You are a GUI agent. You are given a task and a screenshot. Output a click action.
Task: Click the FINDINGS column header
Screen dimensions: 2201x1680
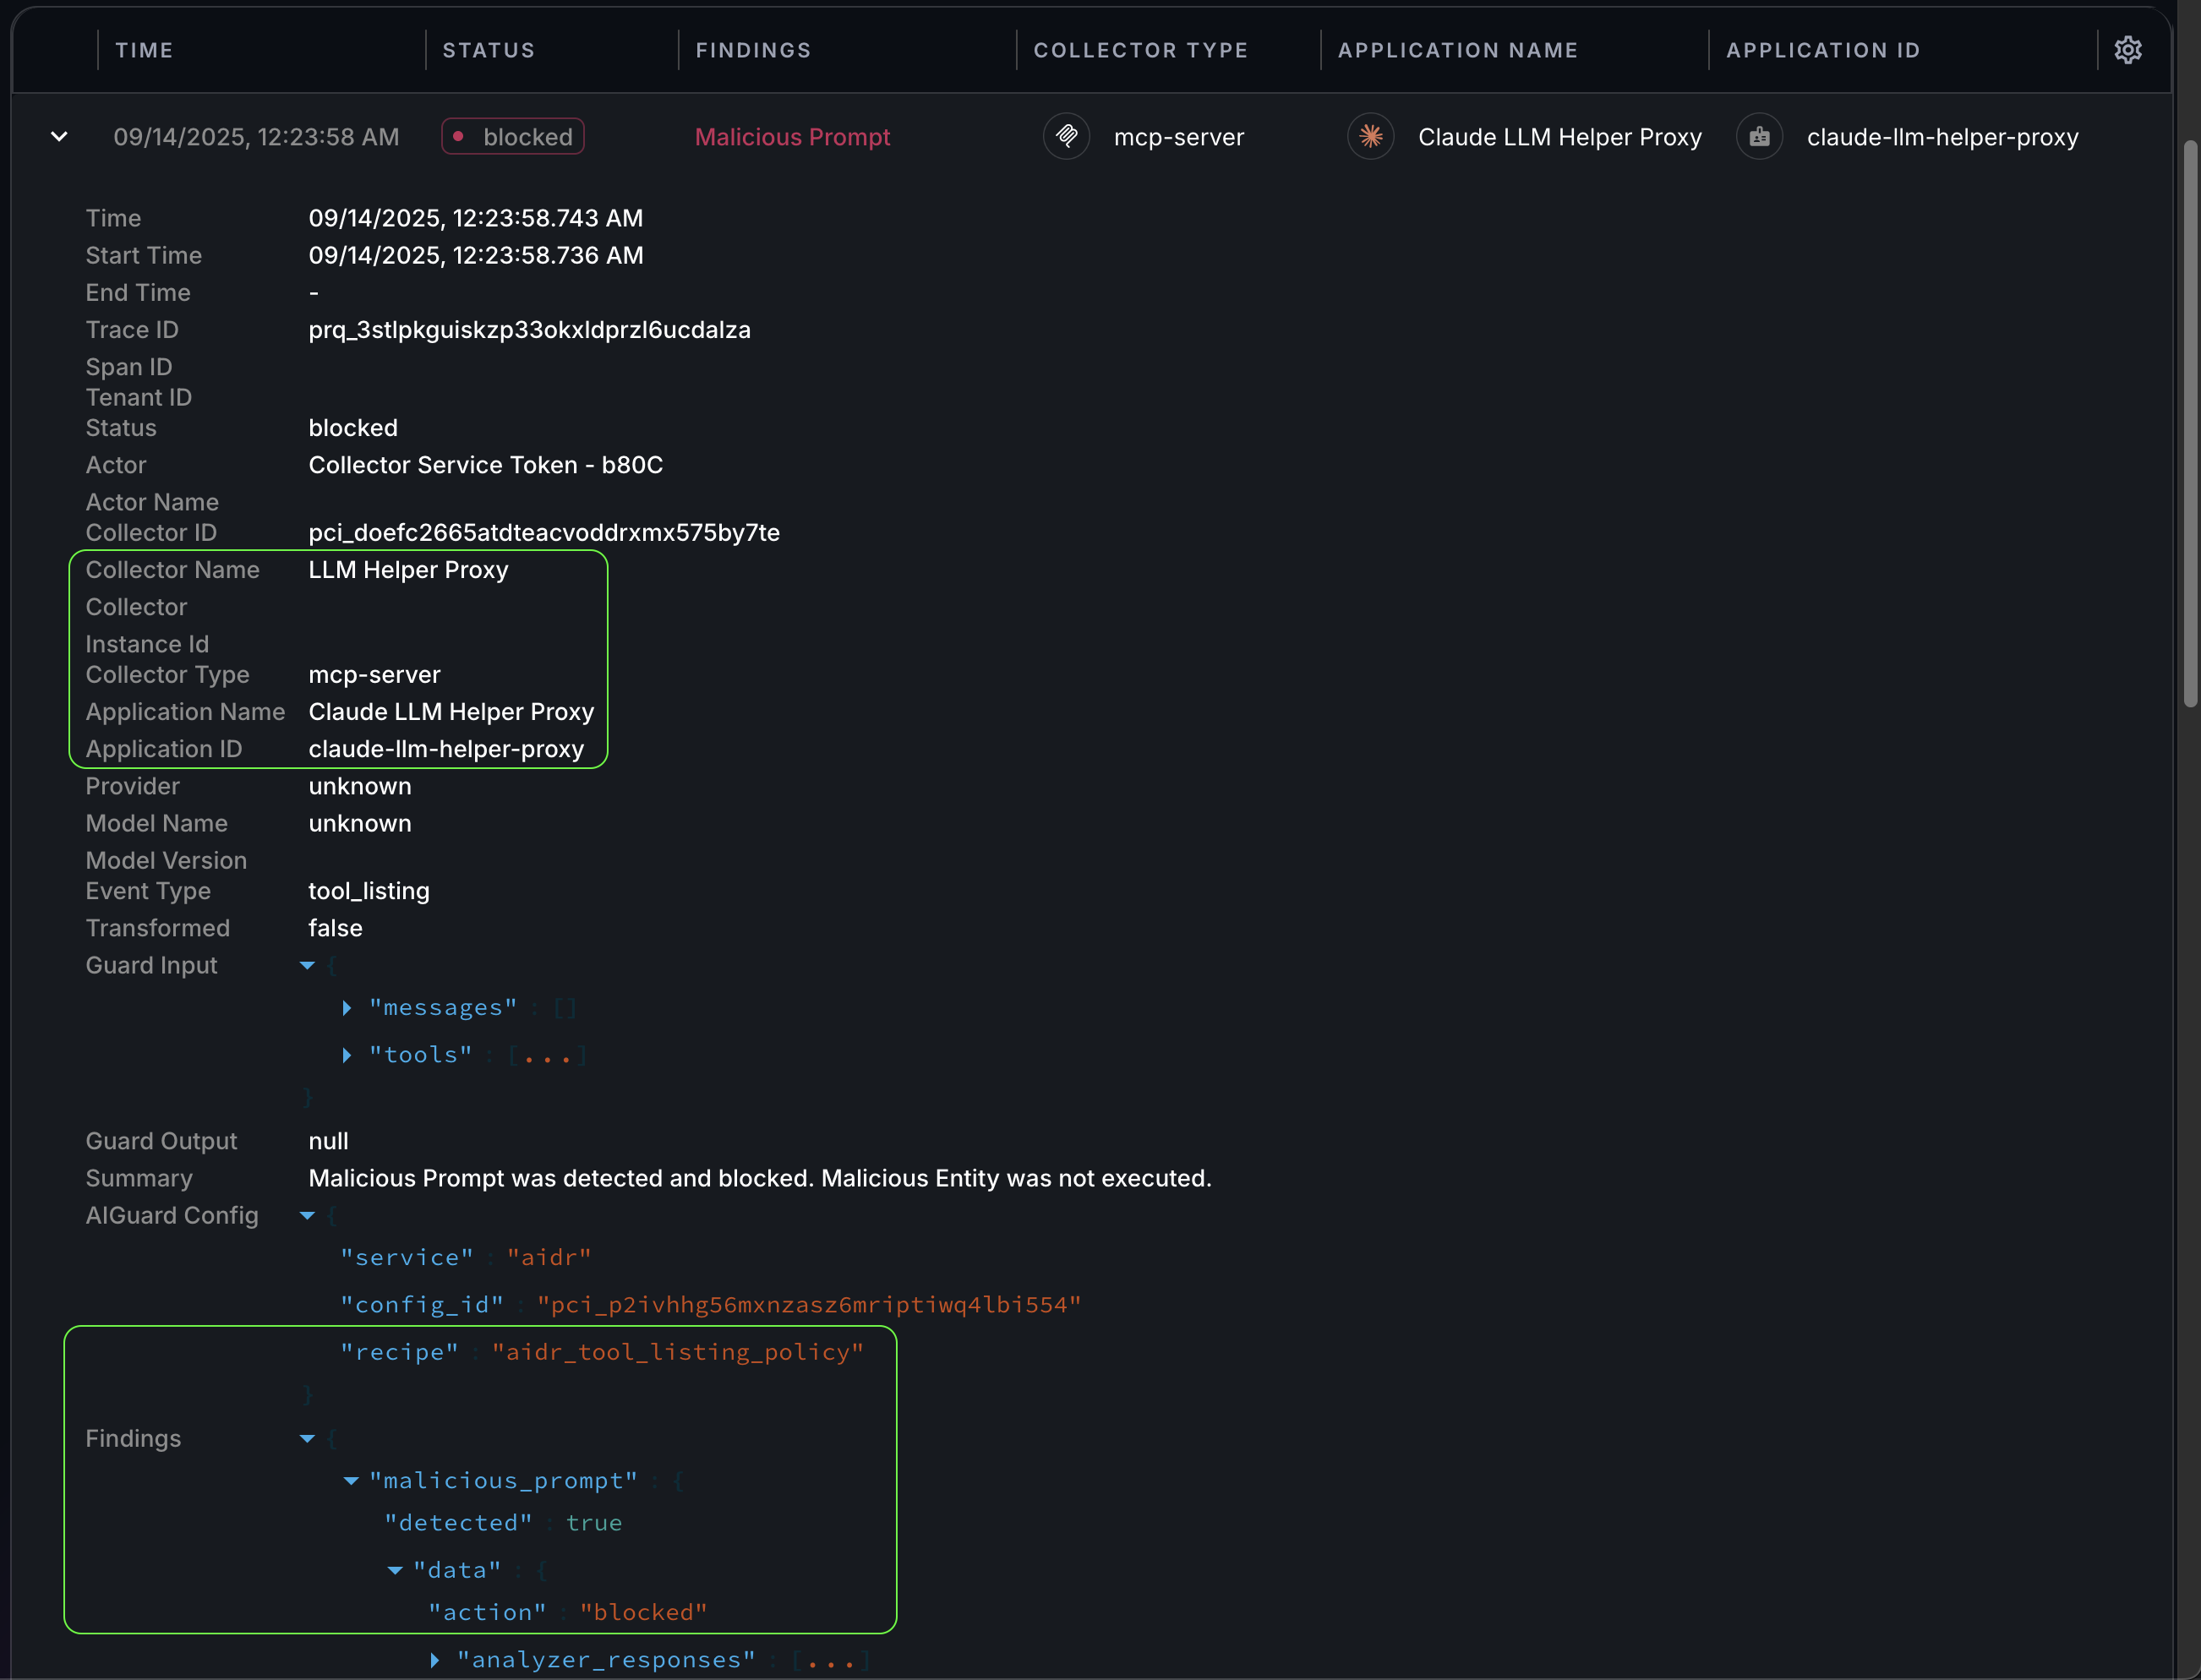[753, 50]
